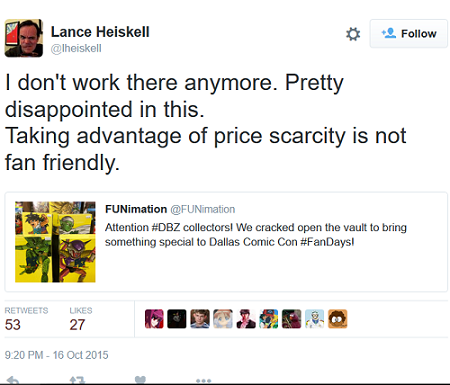
Task: Open the more options ellipsis
Action: point(203,380)
